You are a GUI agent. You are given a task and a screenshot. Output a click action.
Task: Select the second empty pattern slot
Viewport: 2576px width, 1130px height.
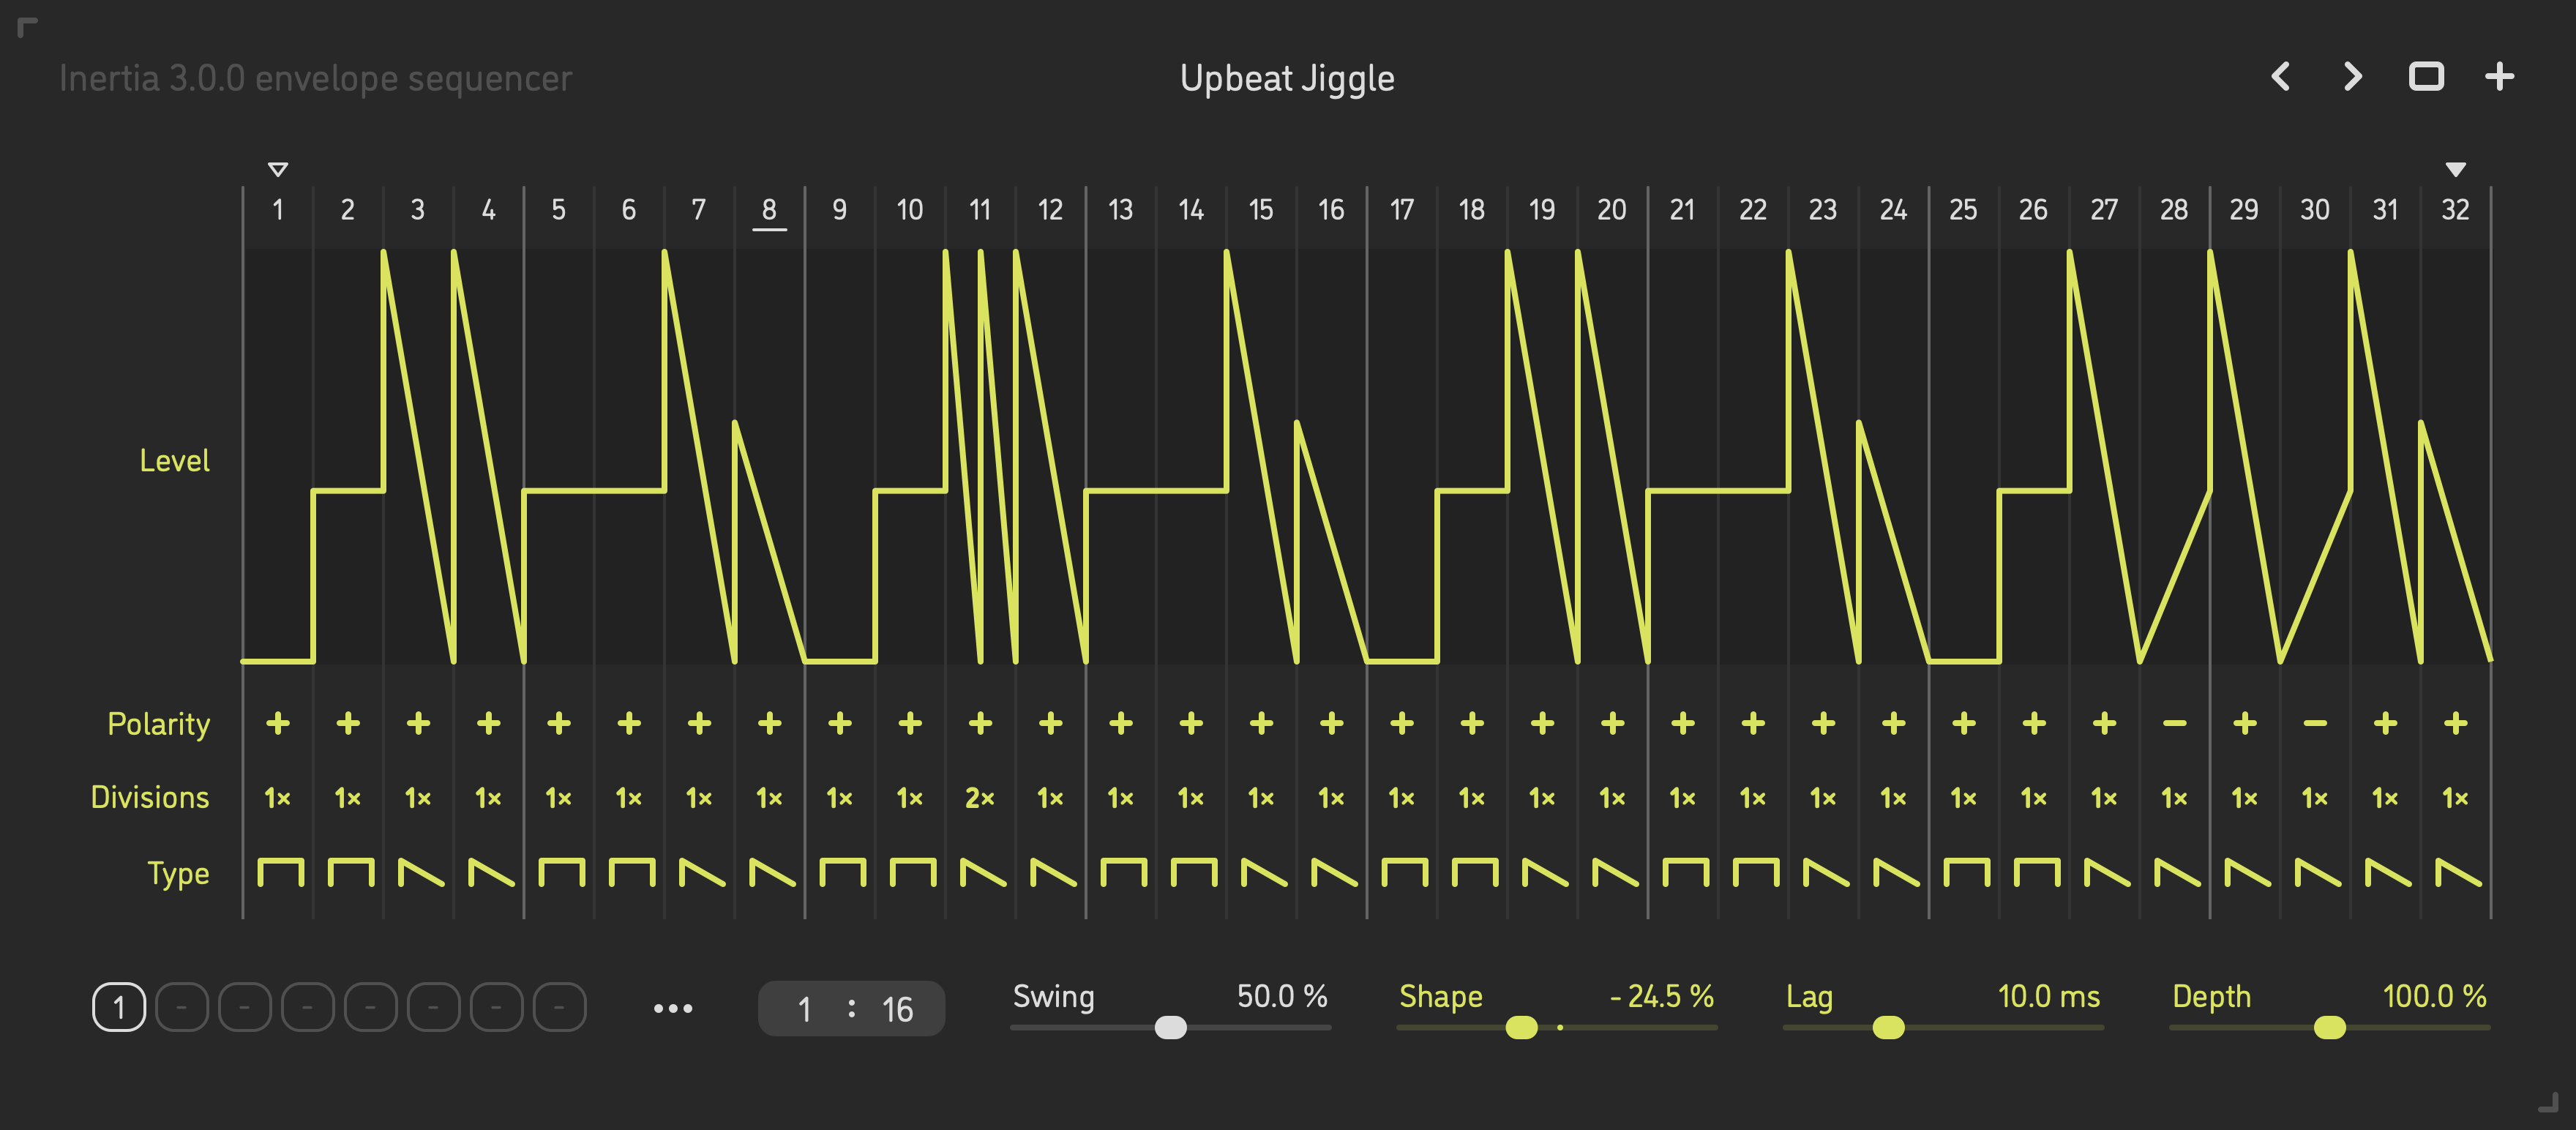coord(245,1007)
